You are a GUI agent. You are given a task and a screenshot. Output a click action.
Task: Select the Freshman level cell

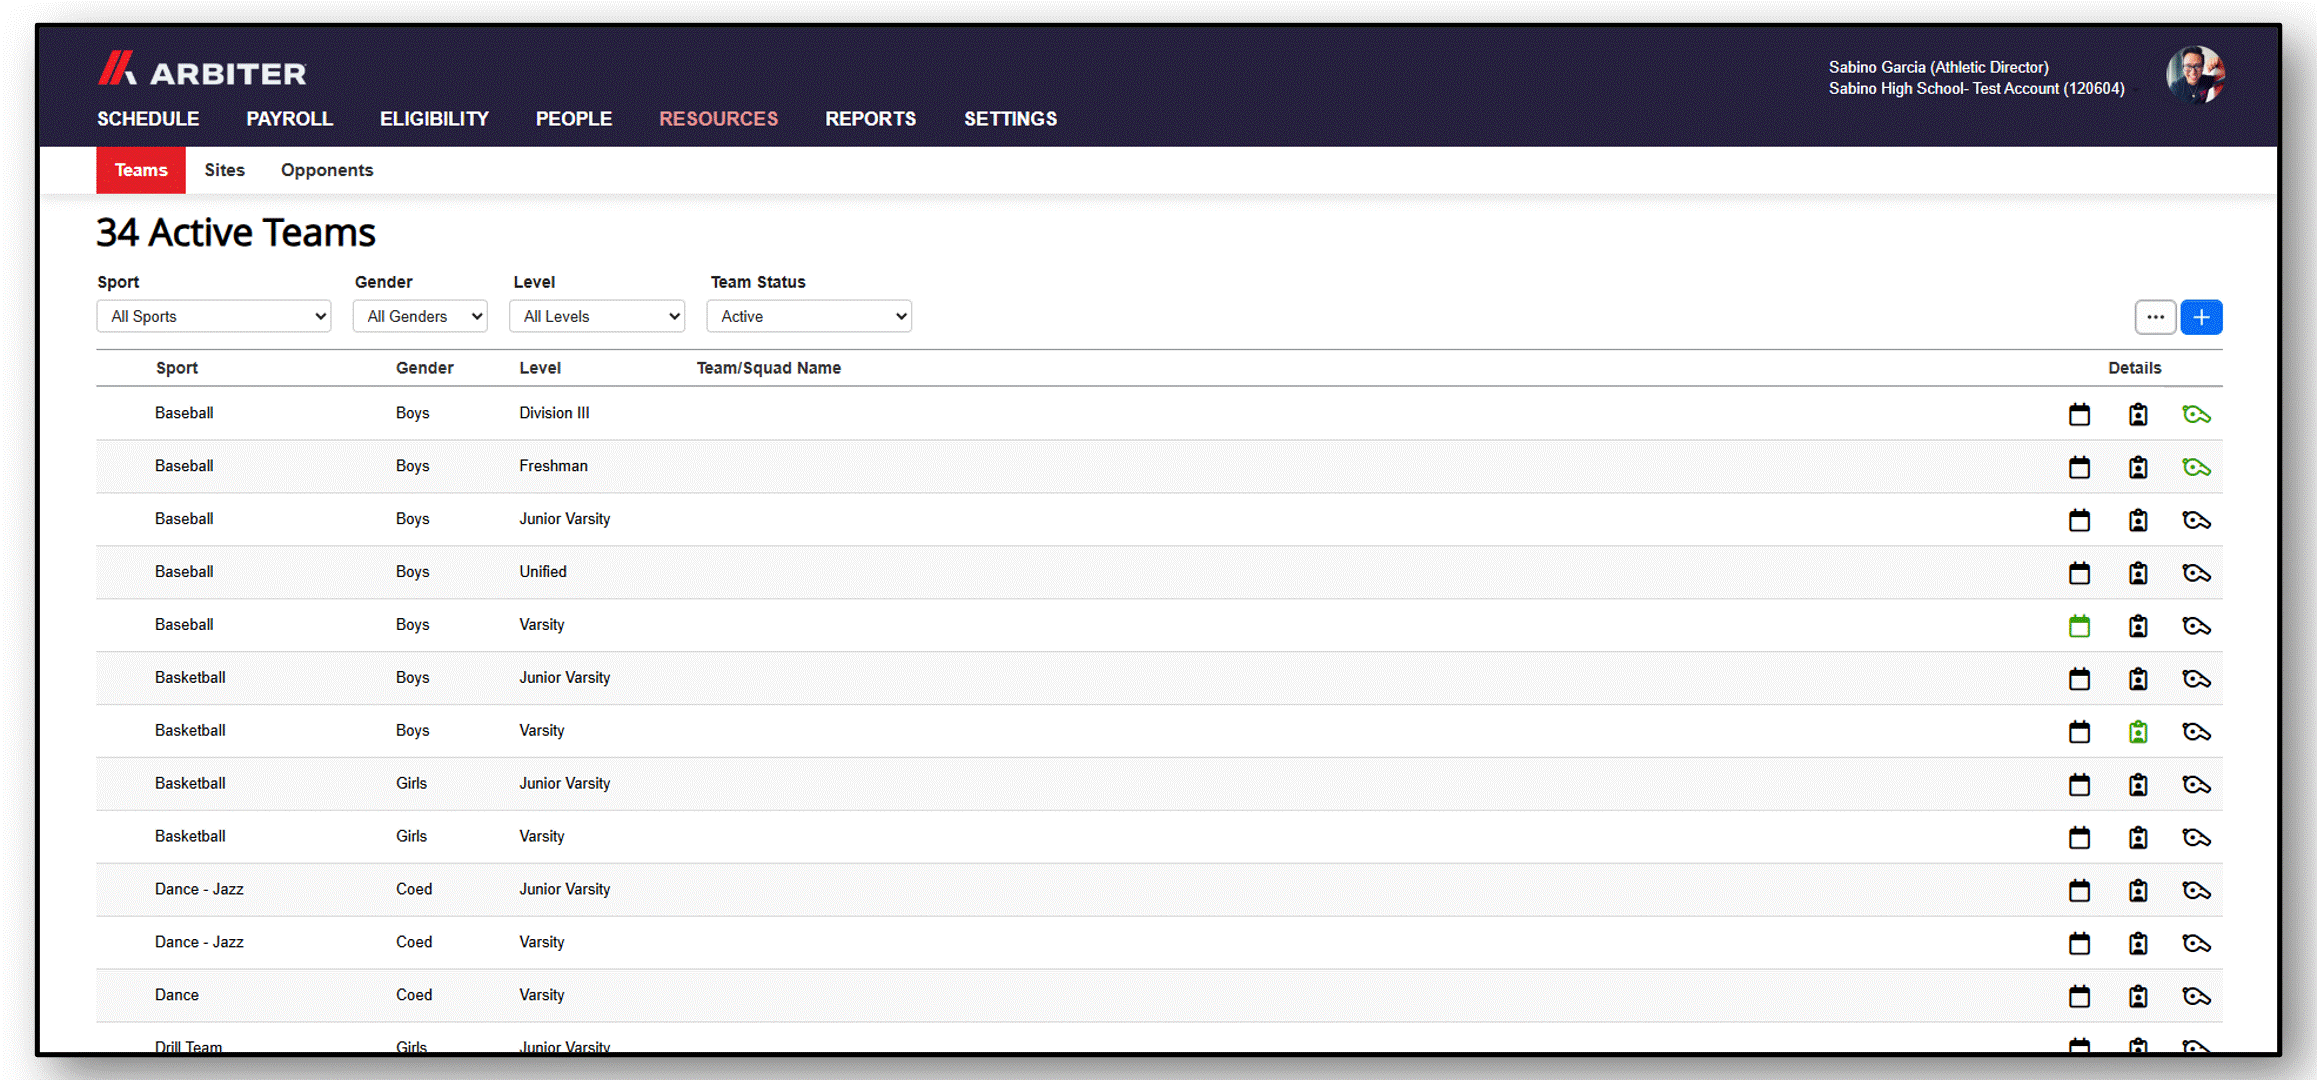553,466
